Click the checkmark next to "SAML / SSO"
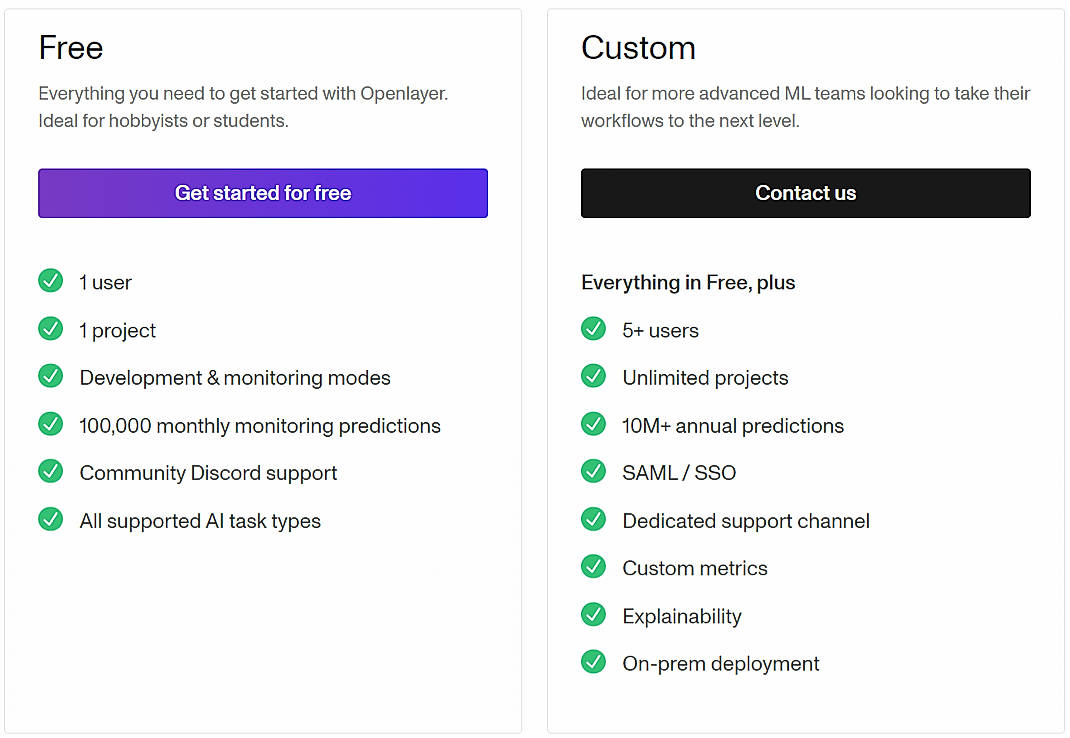This screenshot has width=1070, height=738. [x=593, y=471]
